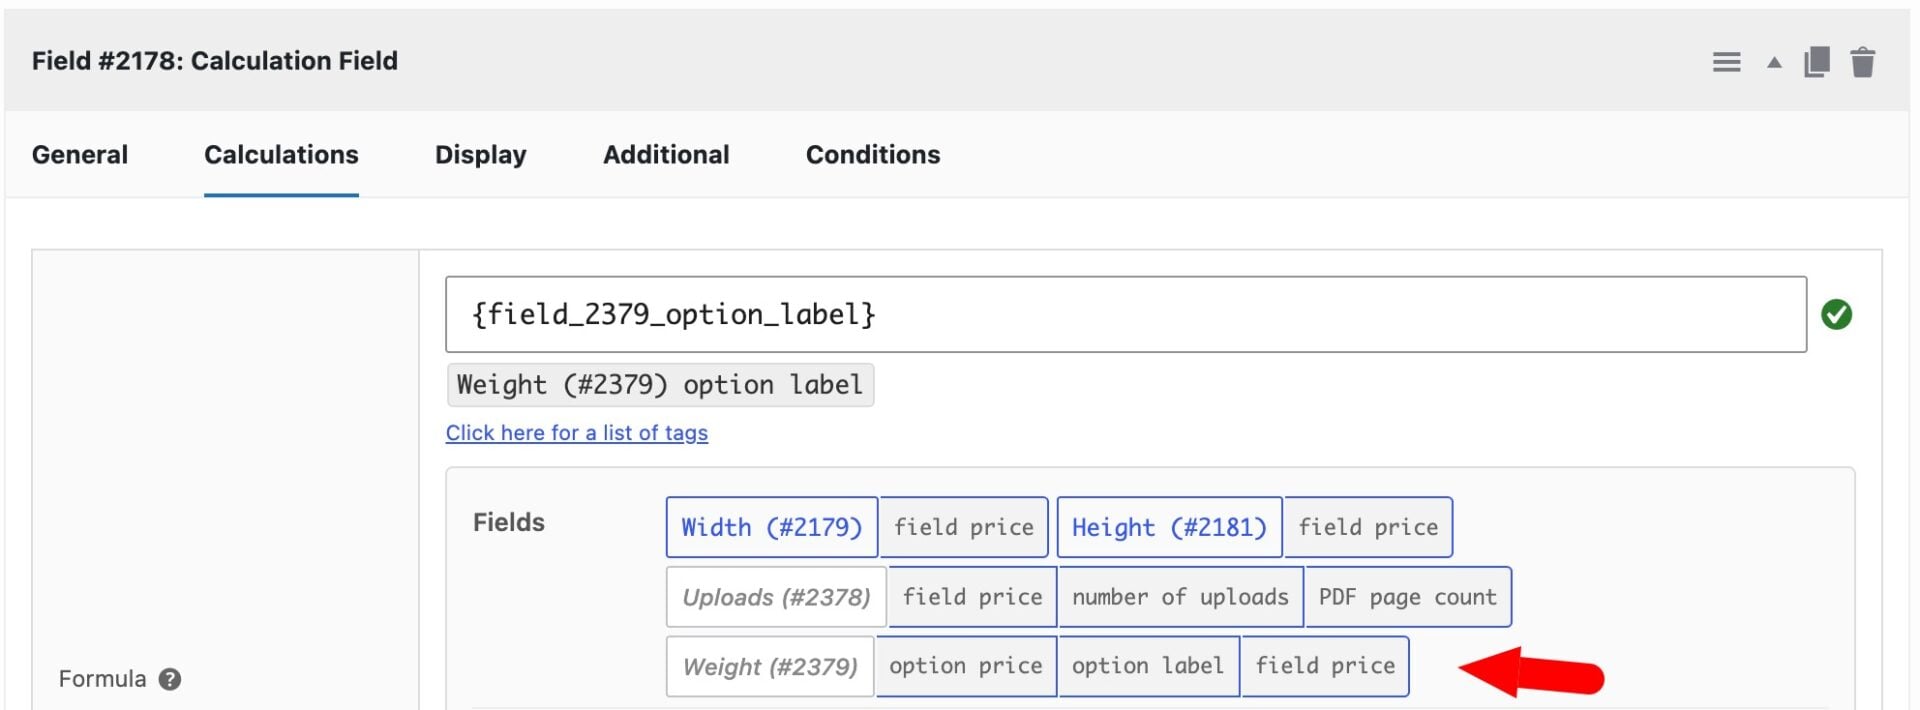Insert the Width (#2179) field tag
Viewport: 1920px width, 710px height.
click(772, 527)
